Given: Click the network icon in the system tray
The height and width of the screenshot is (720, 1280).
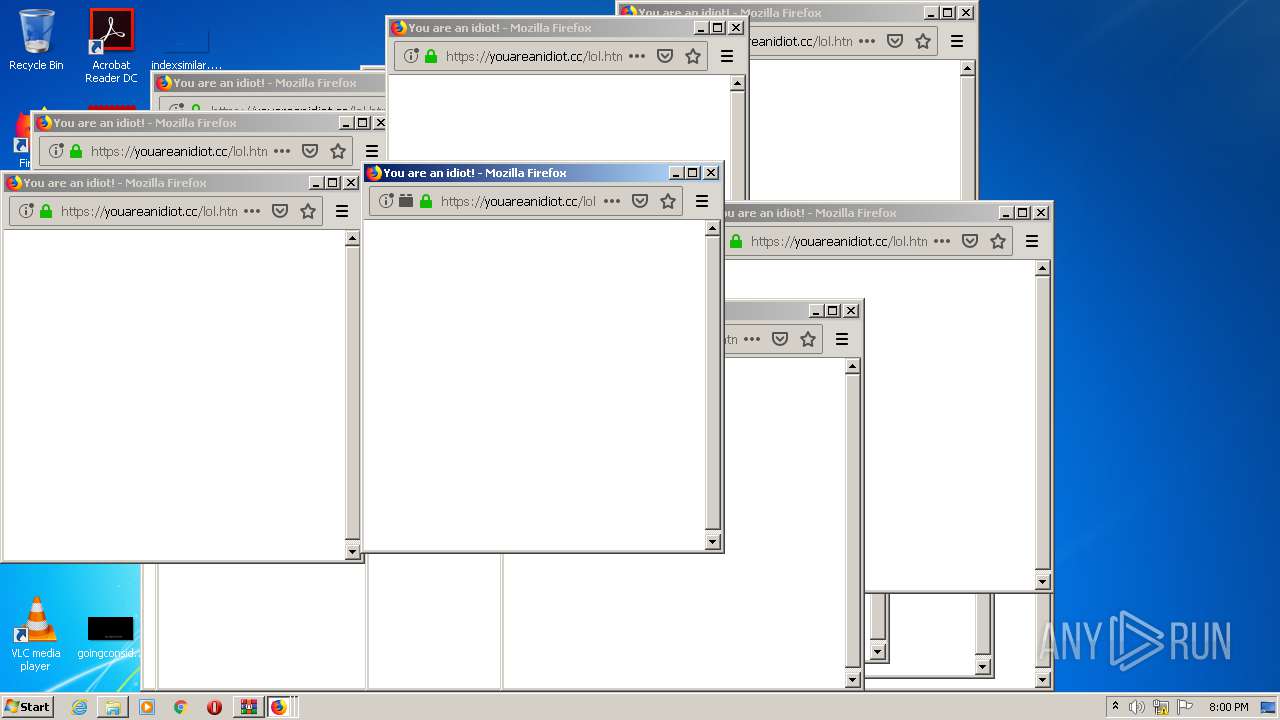Looking at the screenshot, I should [1161, 707].
